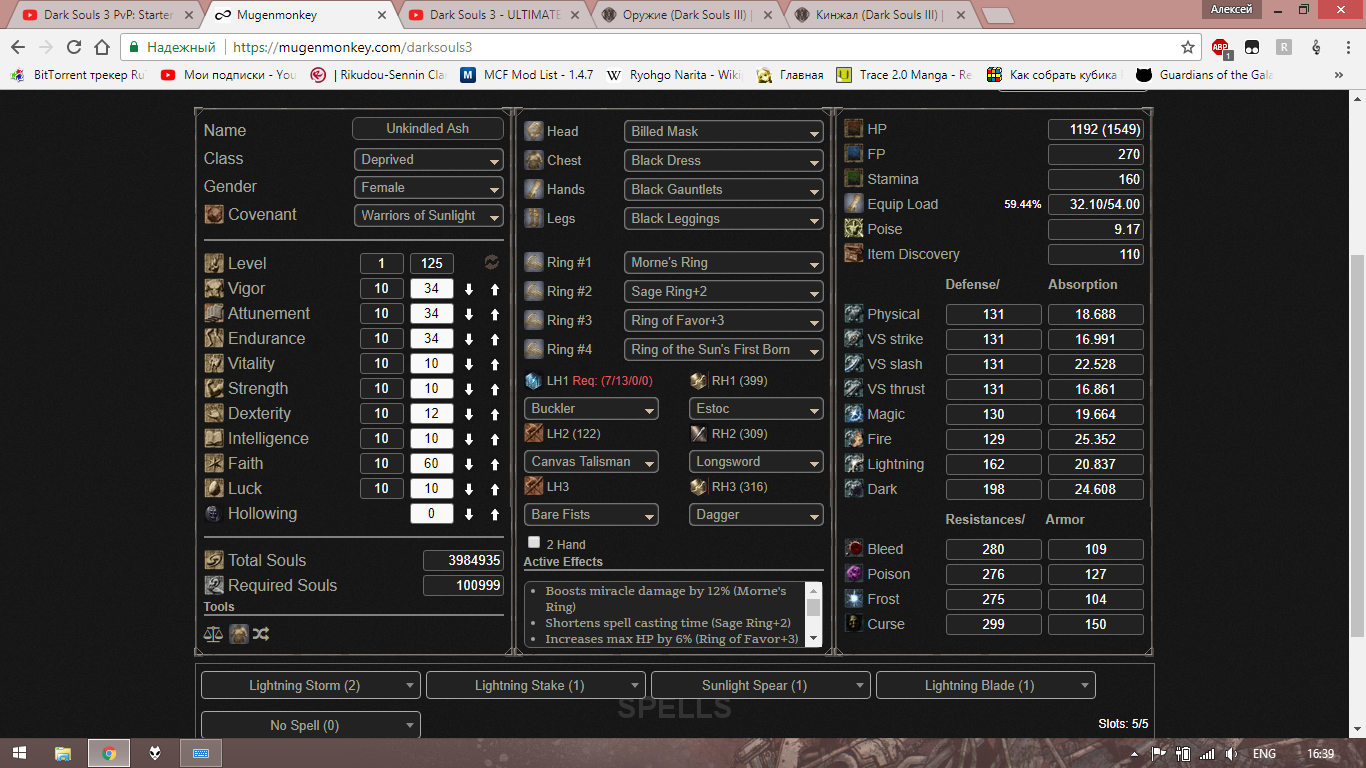Open the LH2 dropdown showing Canvas Talisman
Viewport: 1366px width, 768px height.
click(591, 461)
